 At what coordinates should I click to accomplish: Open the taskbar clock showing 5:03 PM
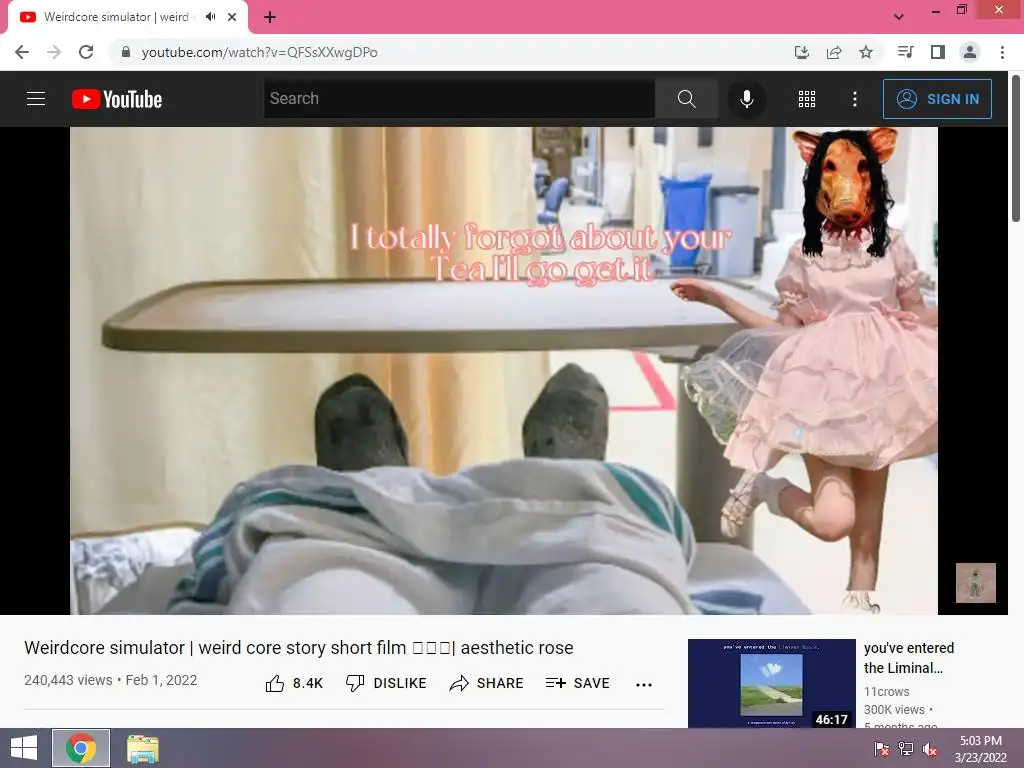click(981, 748)
